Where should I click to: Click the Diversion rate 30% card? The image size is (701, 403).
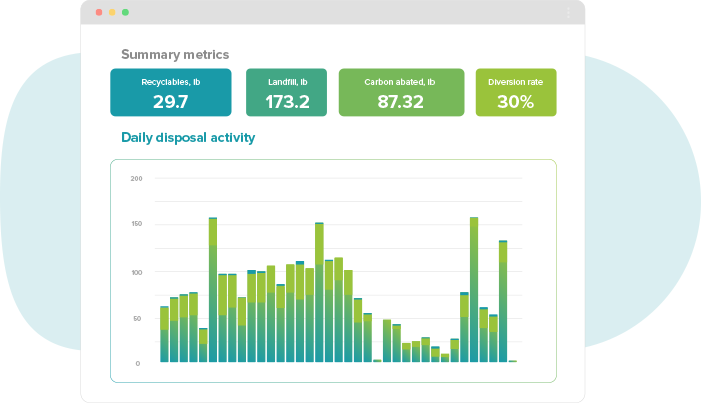pos(515,92)
